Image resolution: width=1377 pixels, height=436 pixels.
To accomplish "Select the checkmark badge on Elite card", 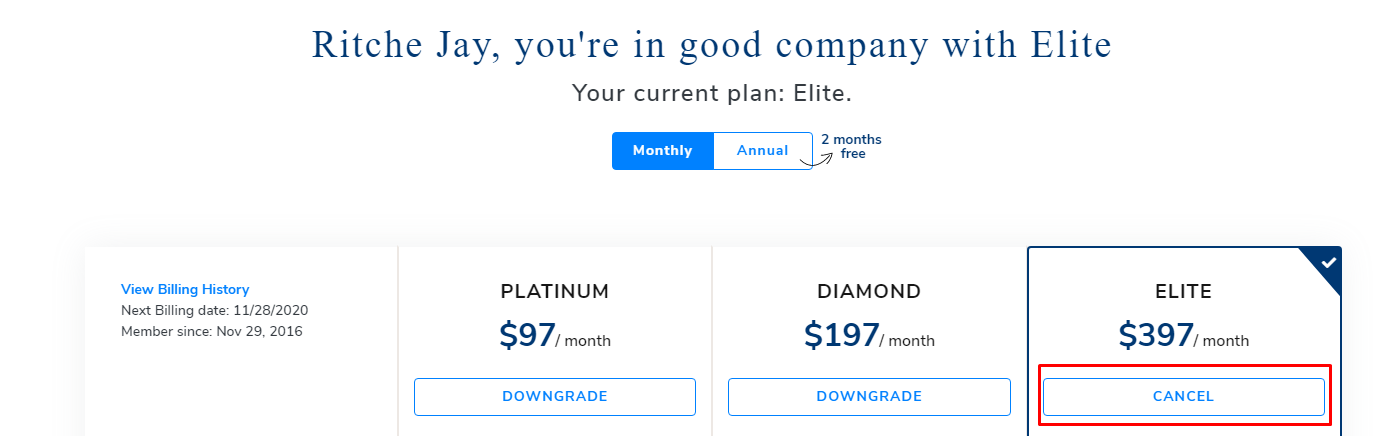I will point(1328,263).
